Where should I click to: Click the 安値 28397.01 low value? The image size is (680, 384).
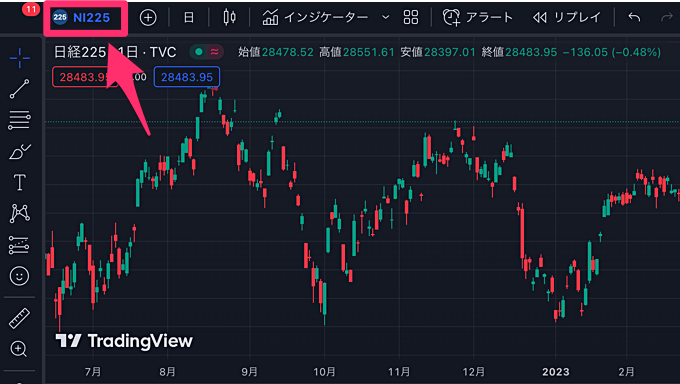438,52
